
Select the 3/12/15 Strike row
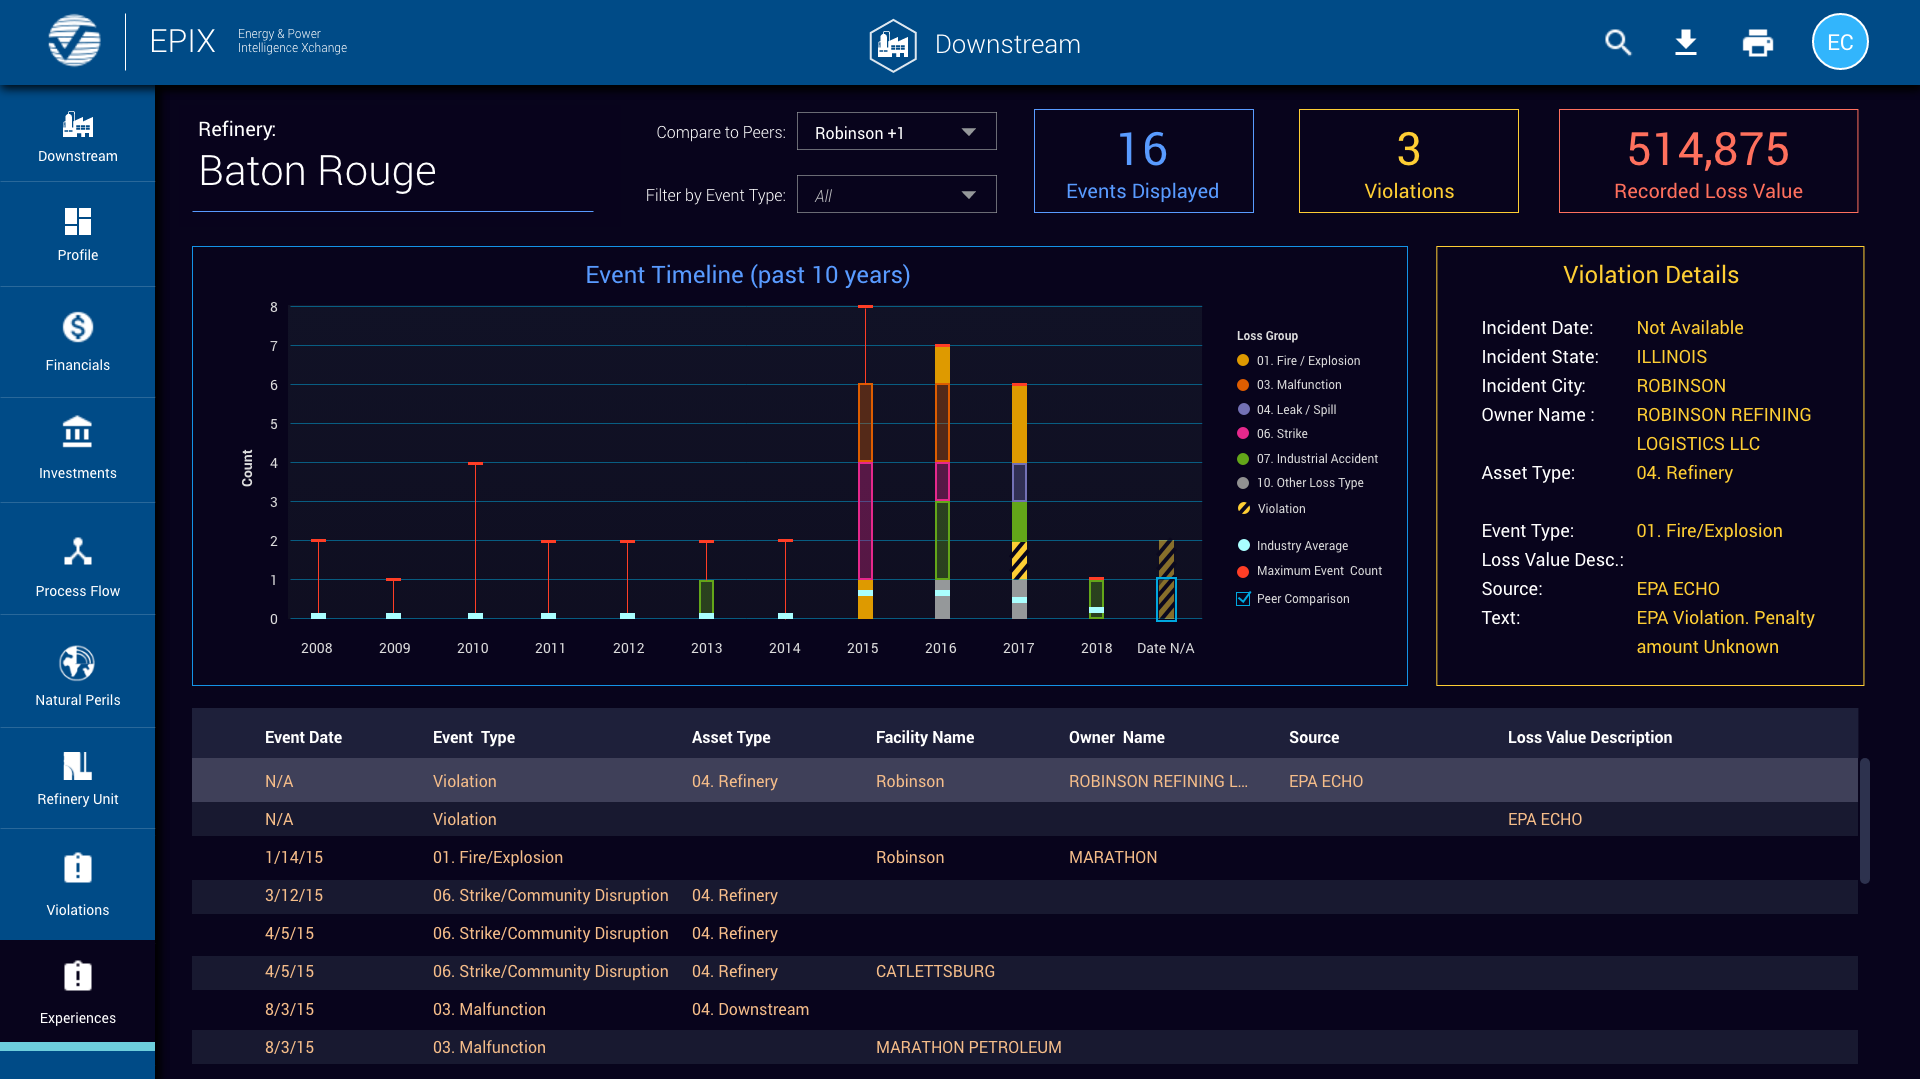coord(1025,895)
